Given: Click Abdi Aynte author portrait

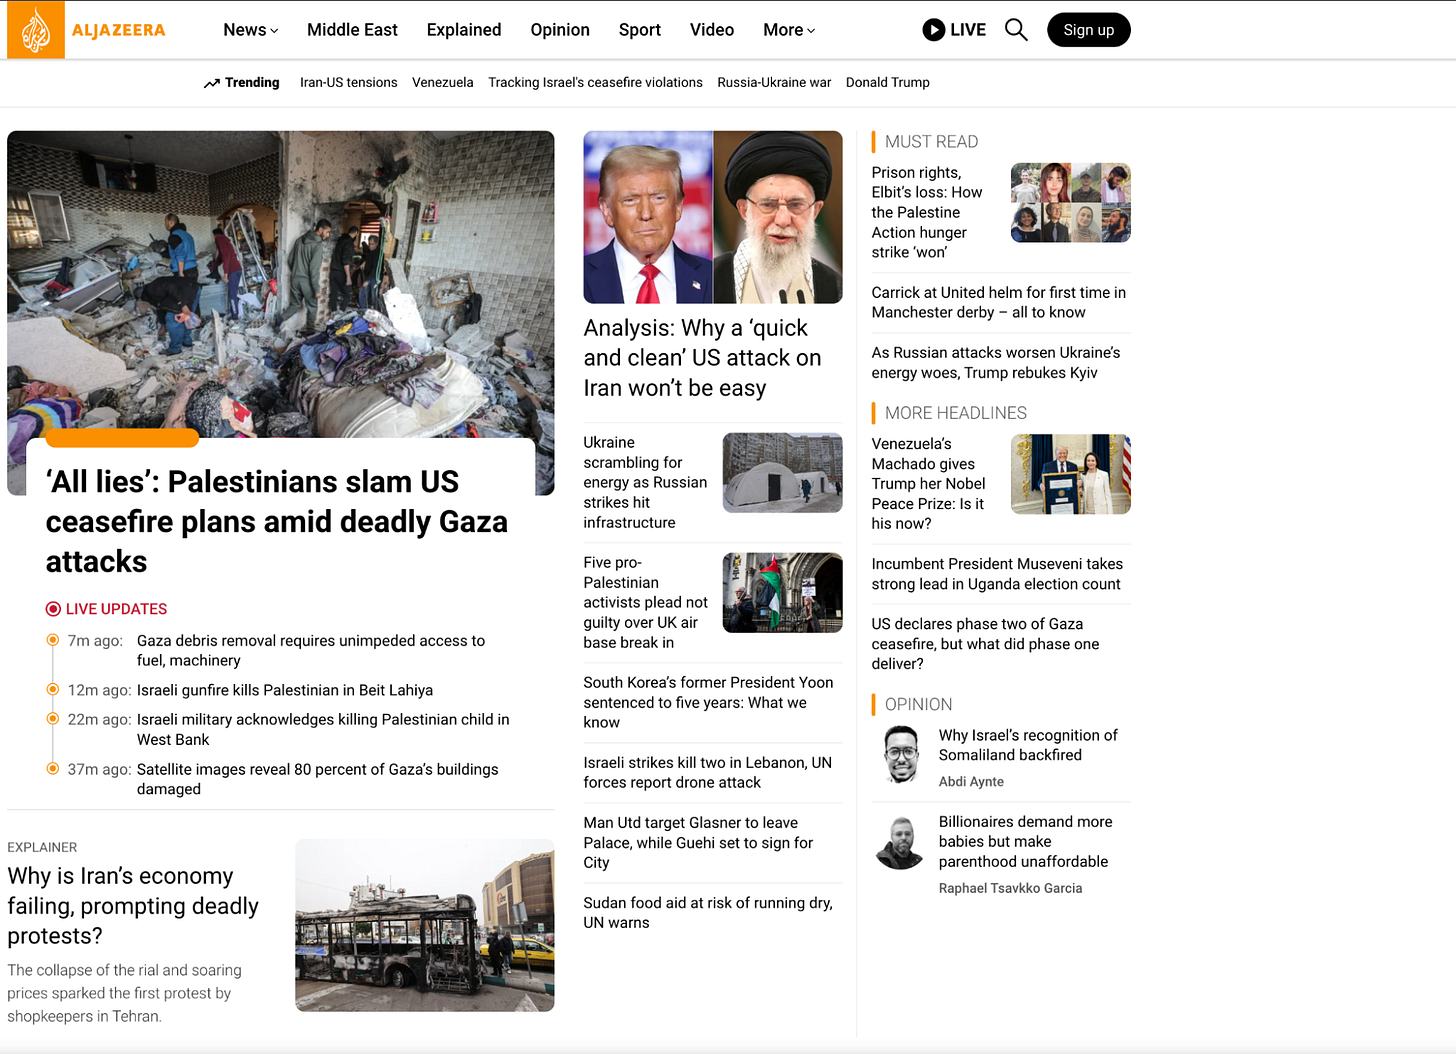Looking at the screenshot, I should click(x=901, y=755).
